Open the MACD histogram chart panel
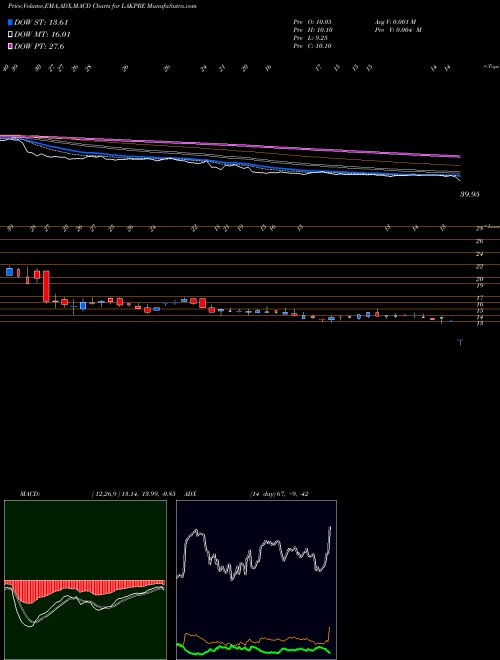 pos(85,580)
